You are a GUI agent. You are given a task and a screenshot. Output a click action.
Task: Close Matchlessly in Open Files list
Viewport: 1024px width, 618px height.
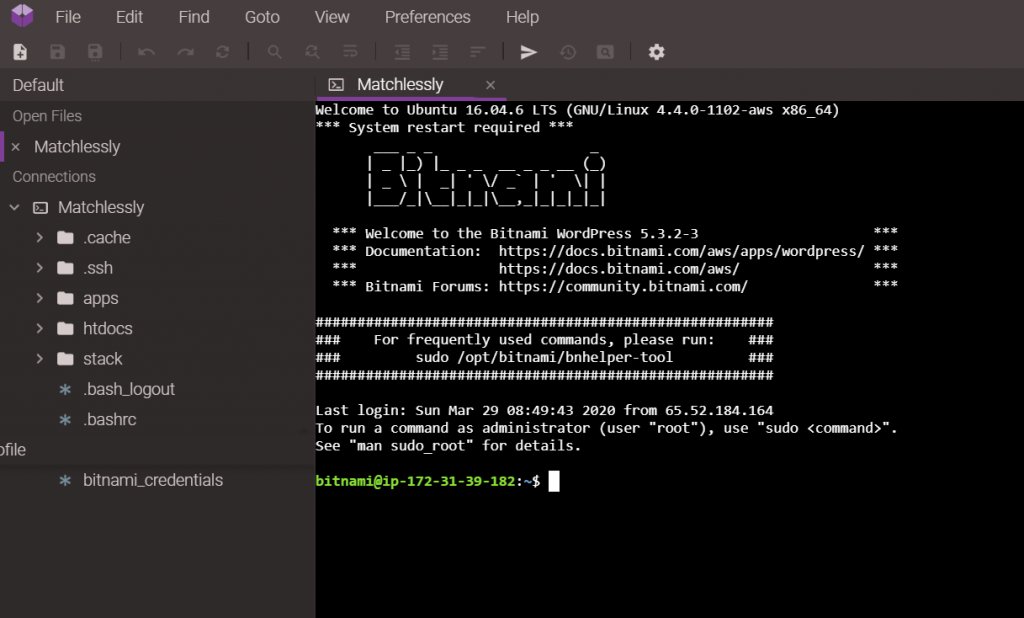pos(16,148)
